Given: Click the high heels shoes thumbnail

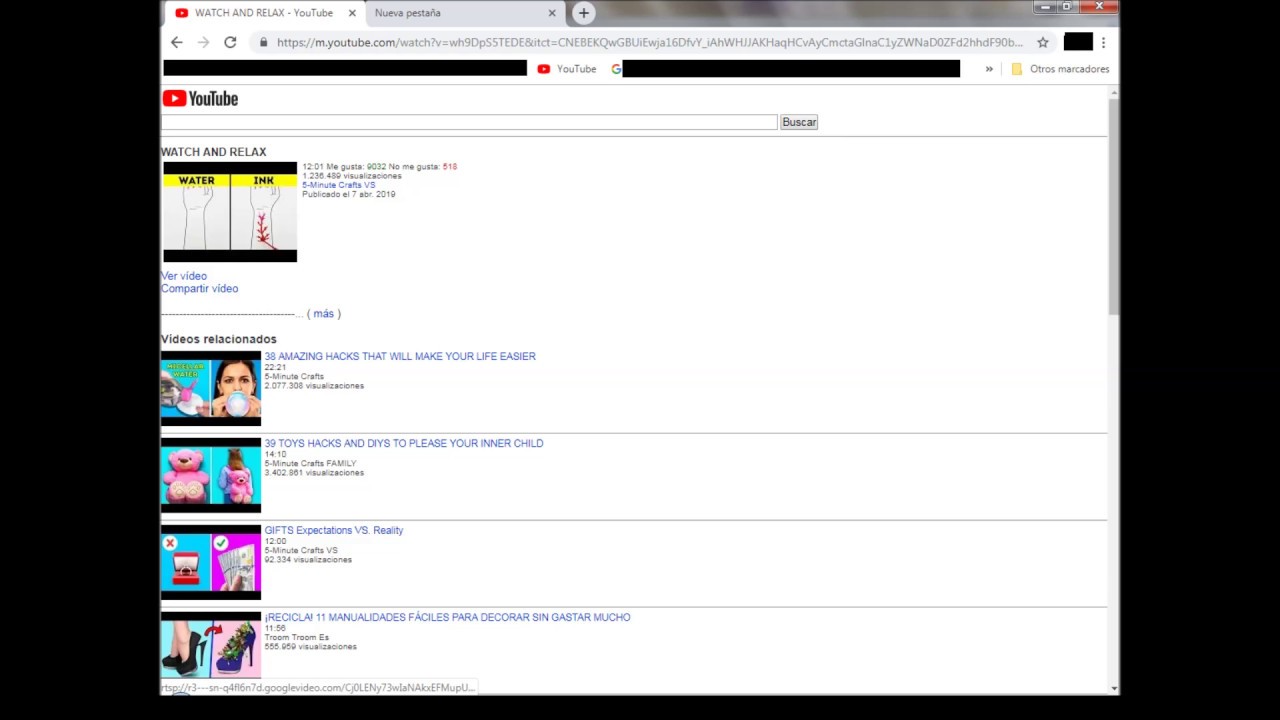Looking at the screenshot, I should coord(211,646).
